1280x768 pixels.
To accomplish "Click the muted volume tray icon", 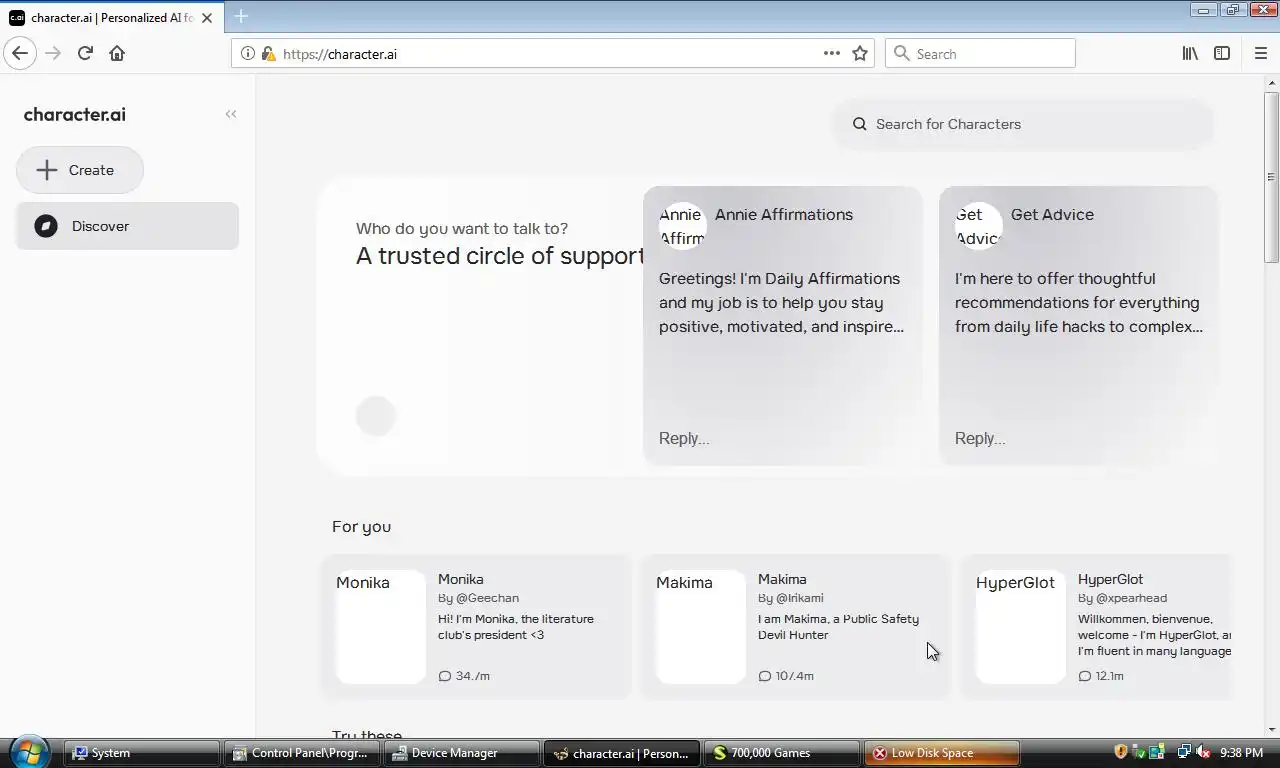I will click(1203, 752).
